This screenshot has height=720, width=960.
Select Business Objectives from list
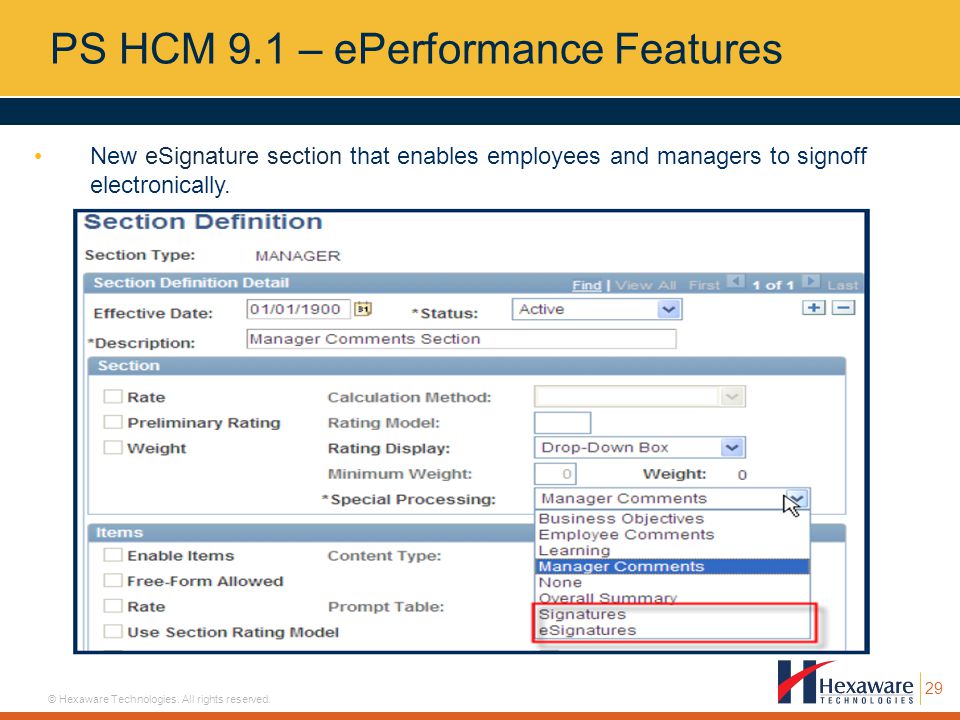click(621, 519)
